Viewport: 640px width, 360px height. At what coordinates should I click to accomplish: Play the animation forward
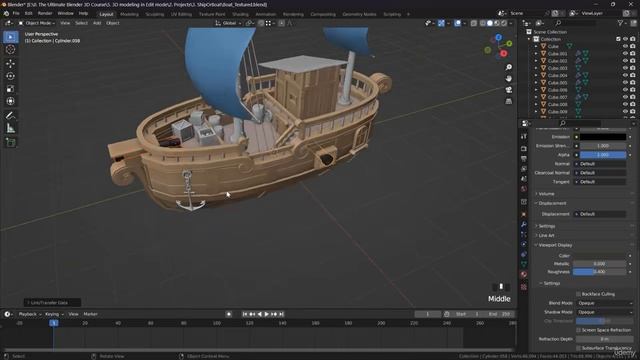pyautogui.click(x=267, y=314)
